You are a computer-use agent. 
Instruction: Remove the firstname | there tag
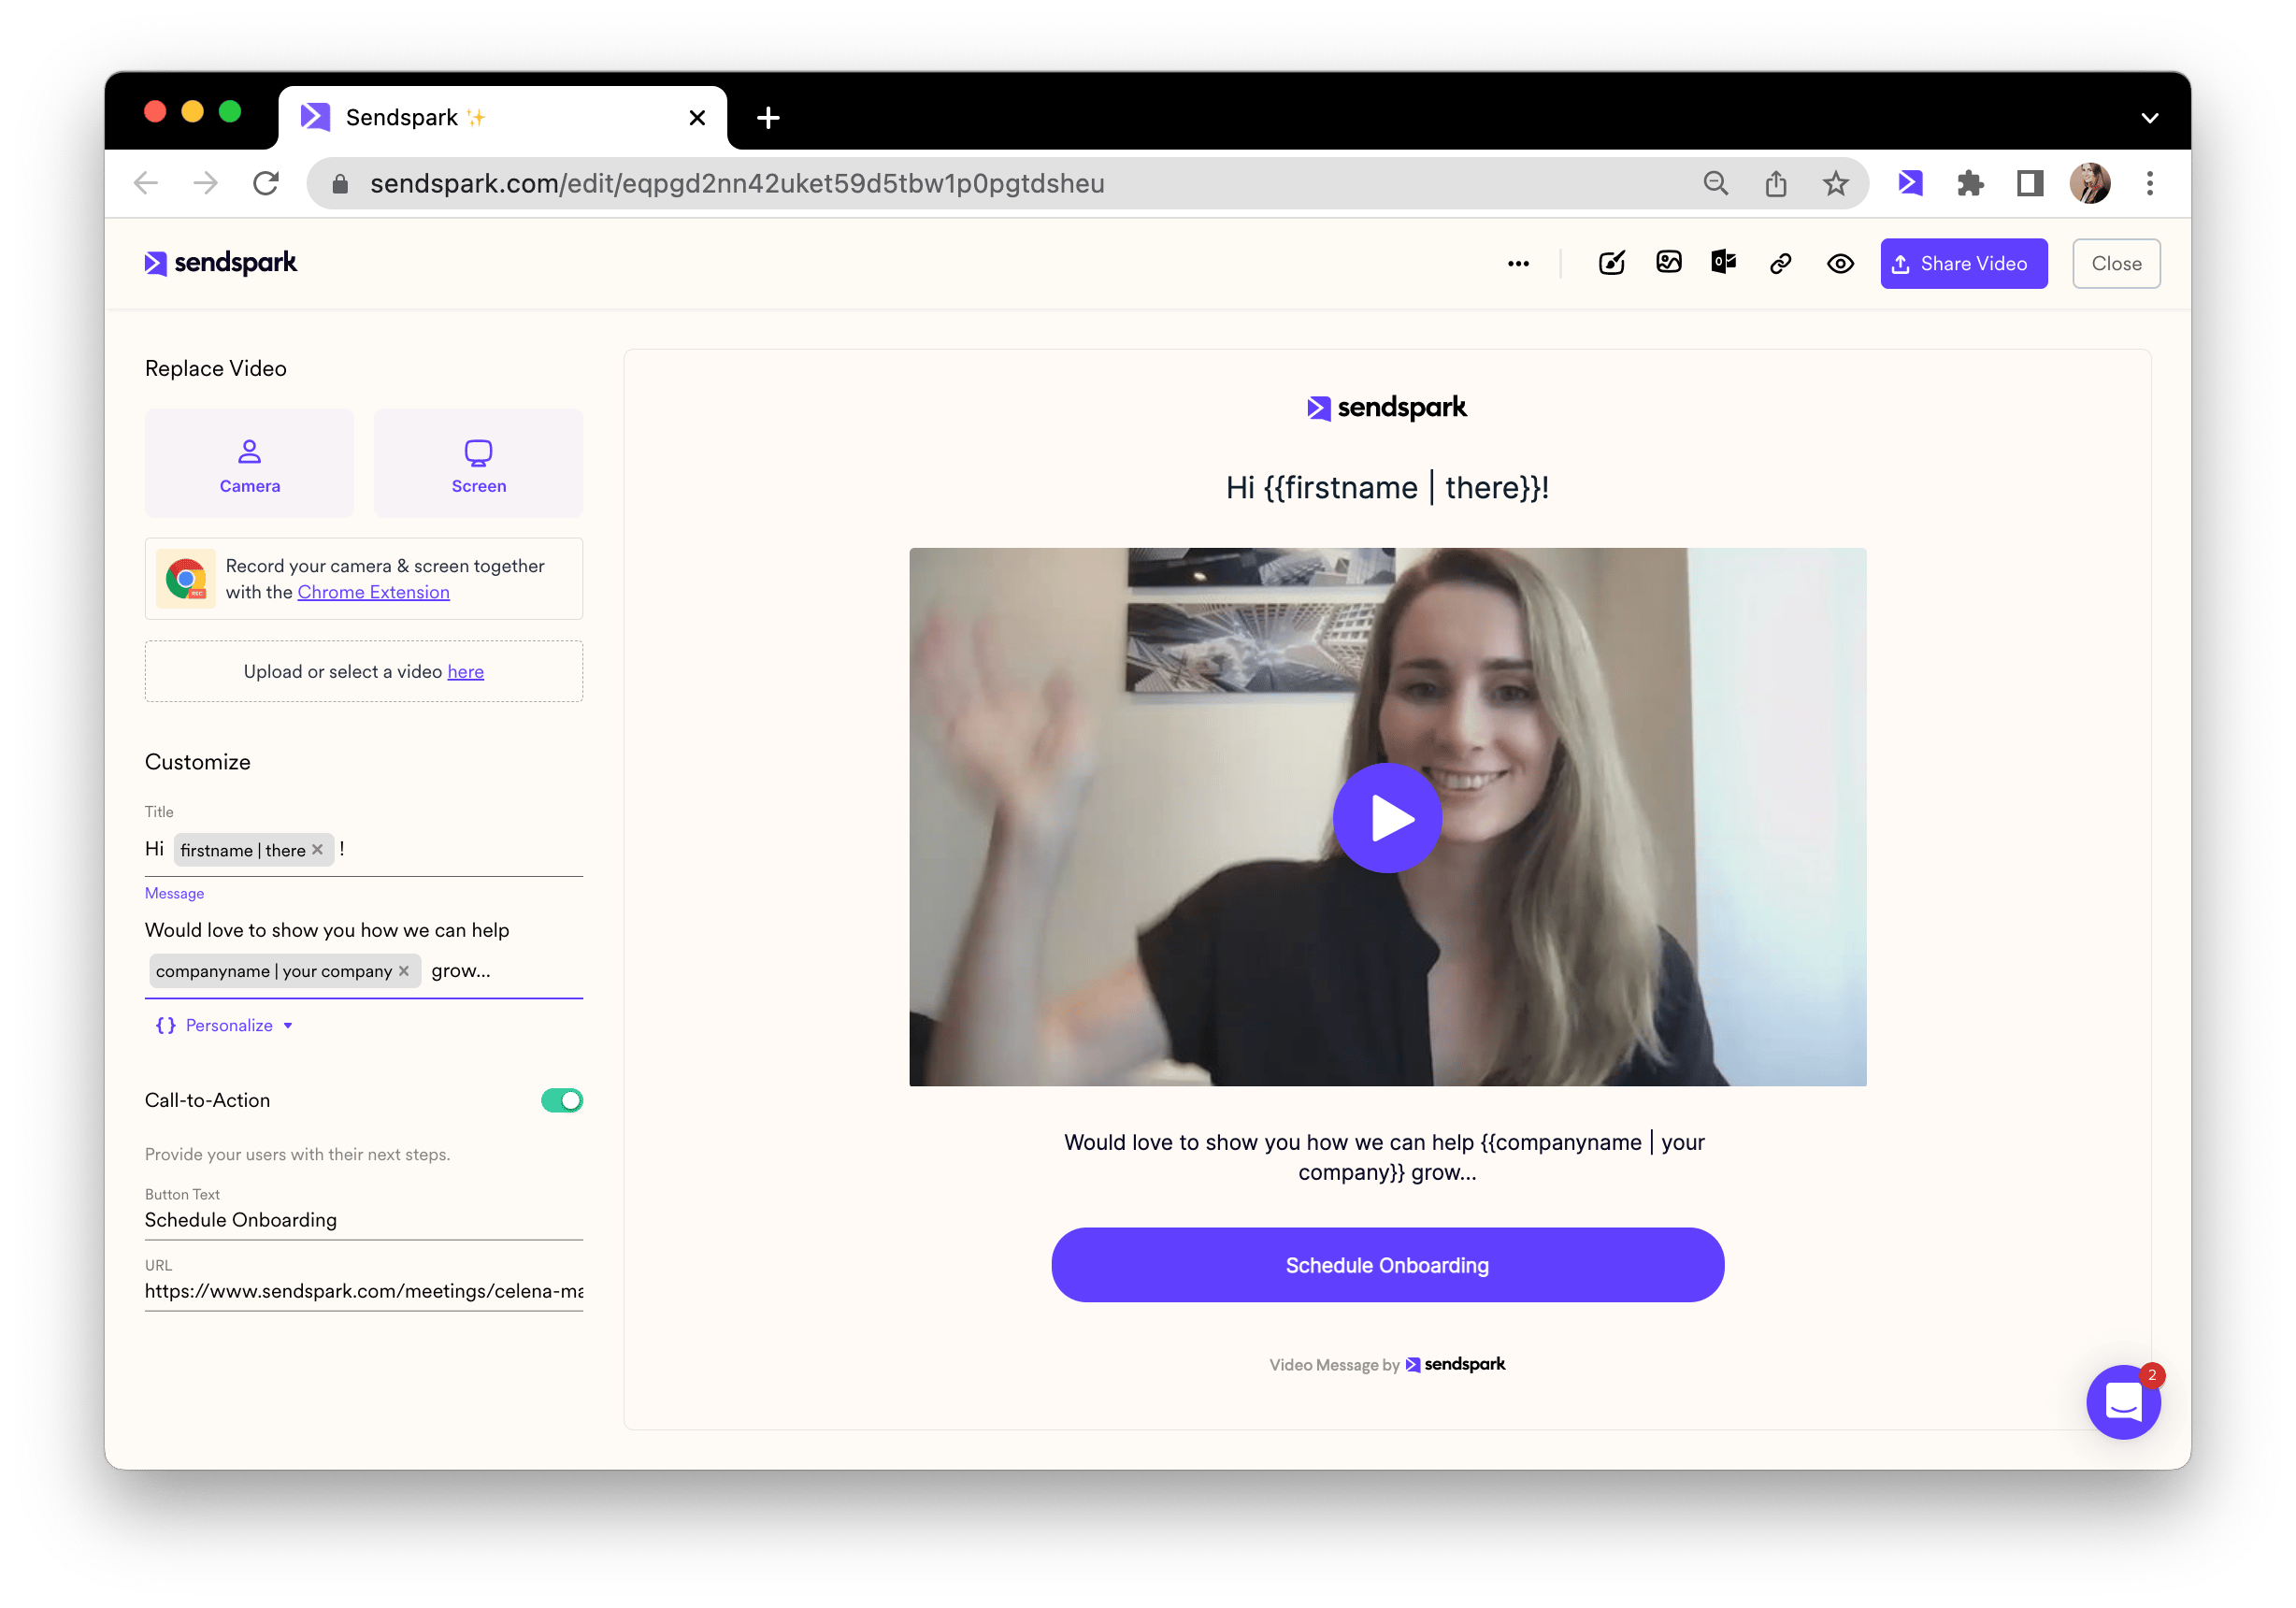(x=317, y=850)
